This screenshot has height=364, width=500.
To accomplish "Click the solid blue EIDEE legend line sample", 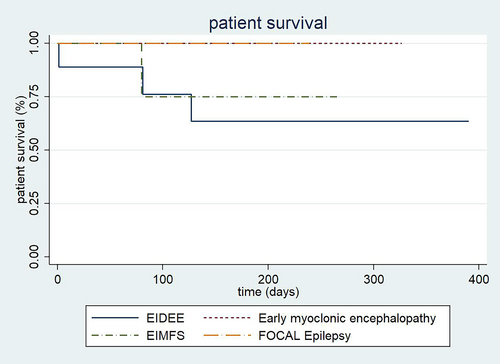I will (x=115, y=318).
